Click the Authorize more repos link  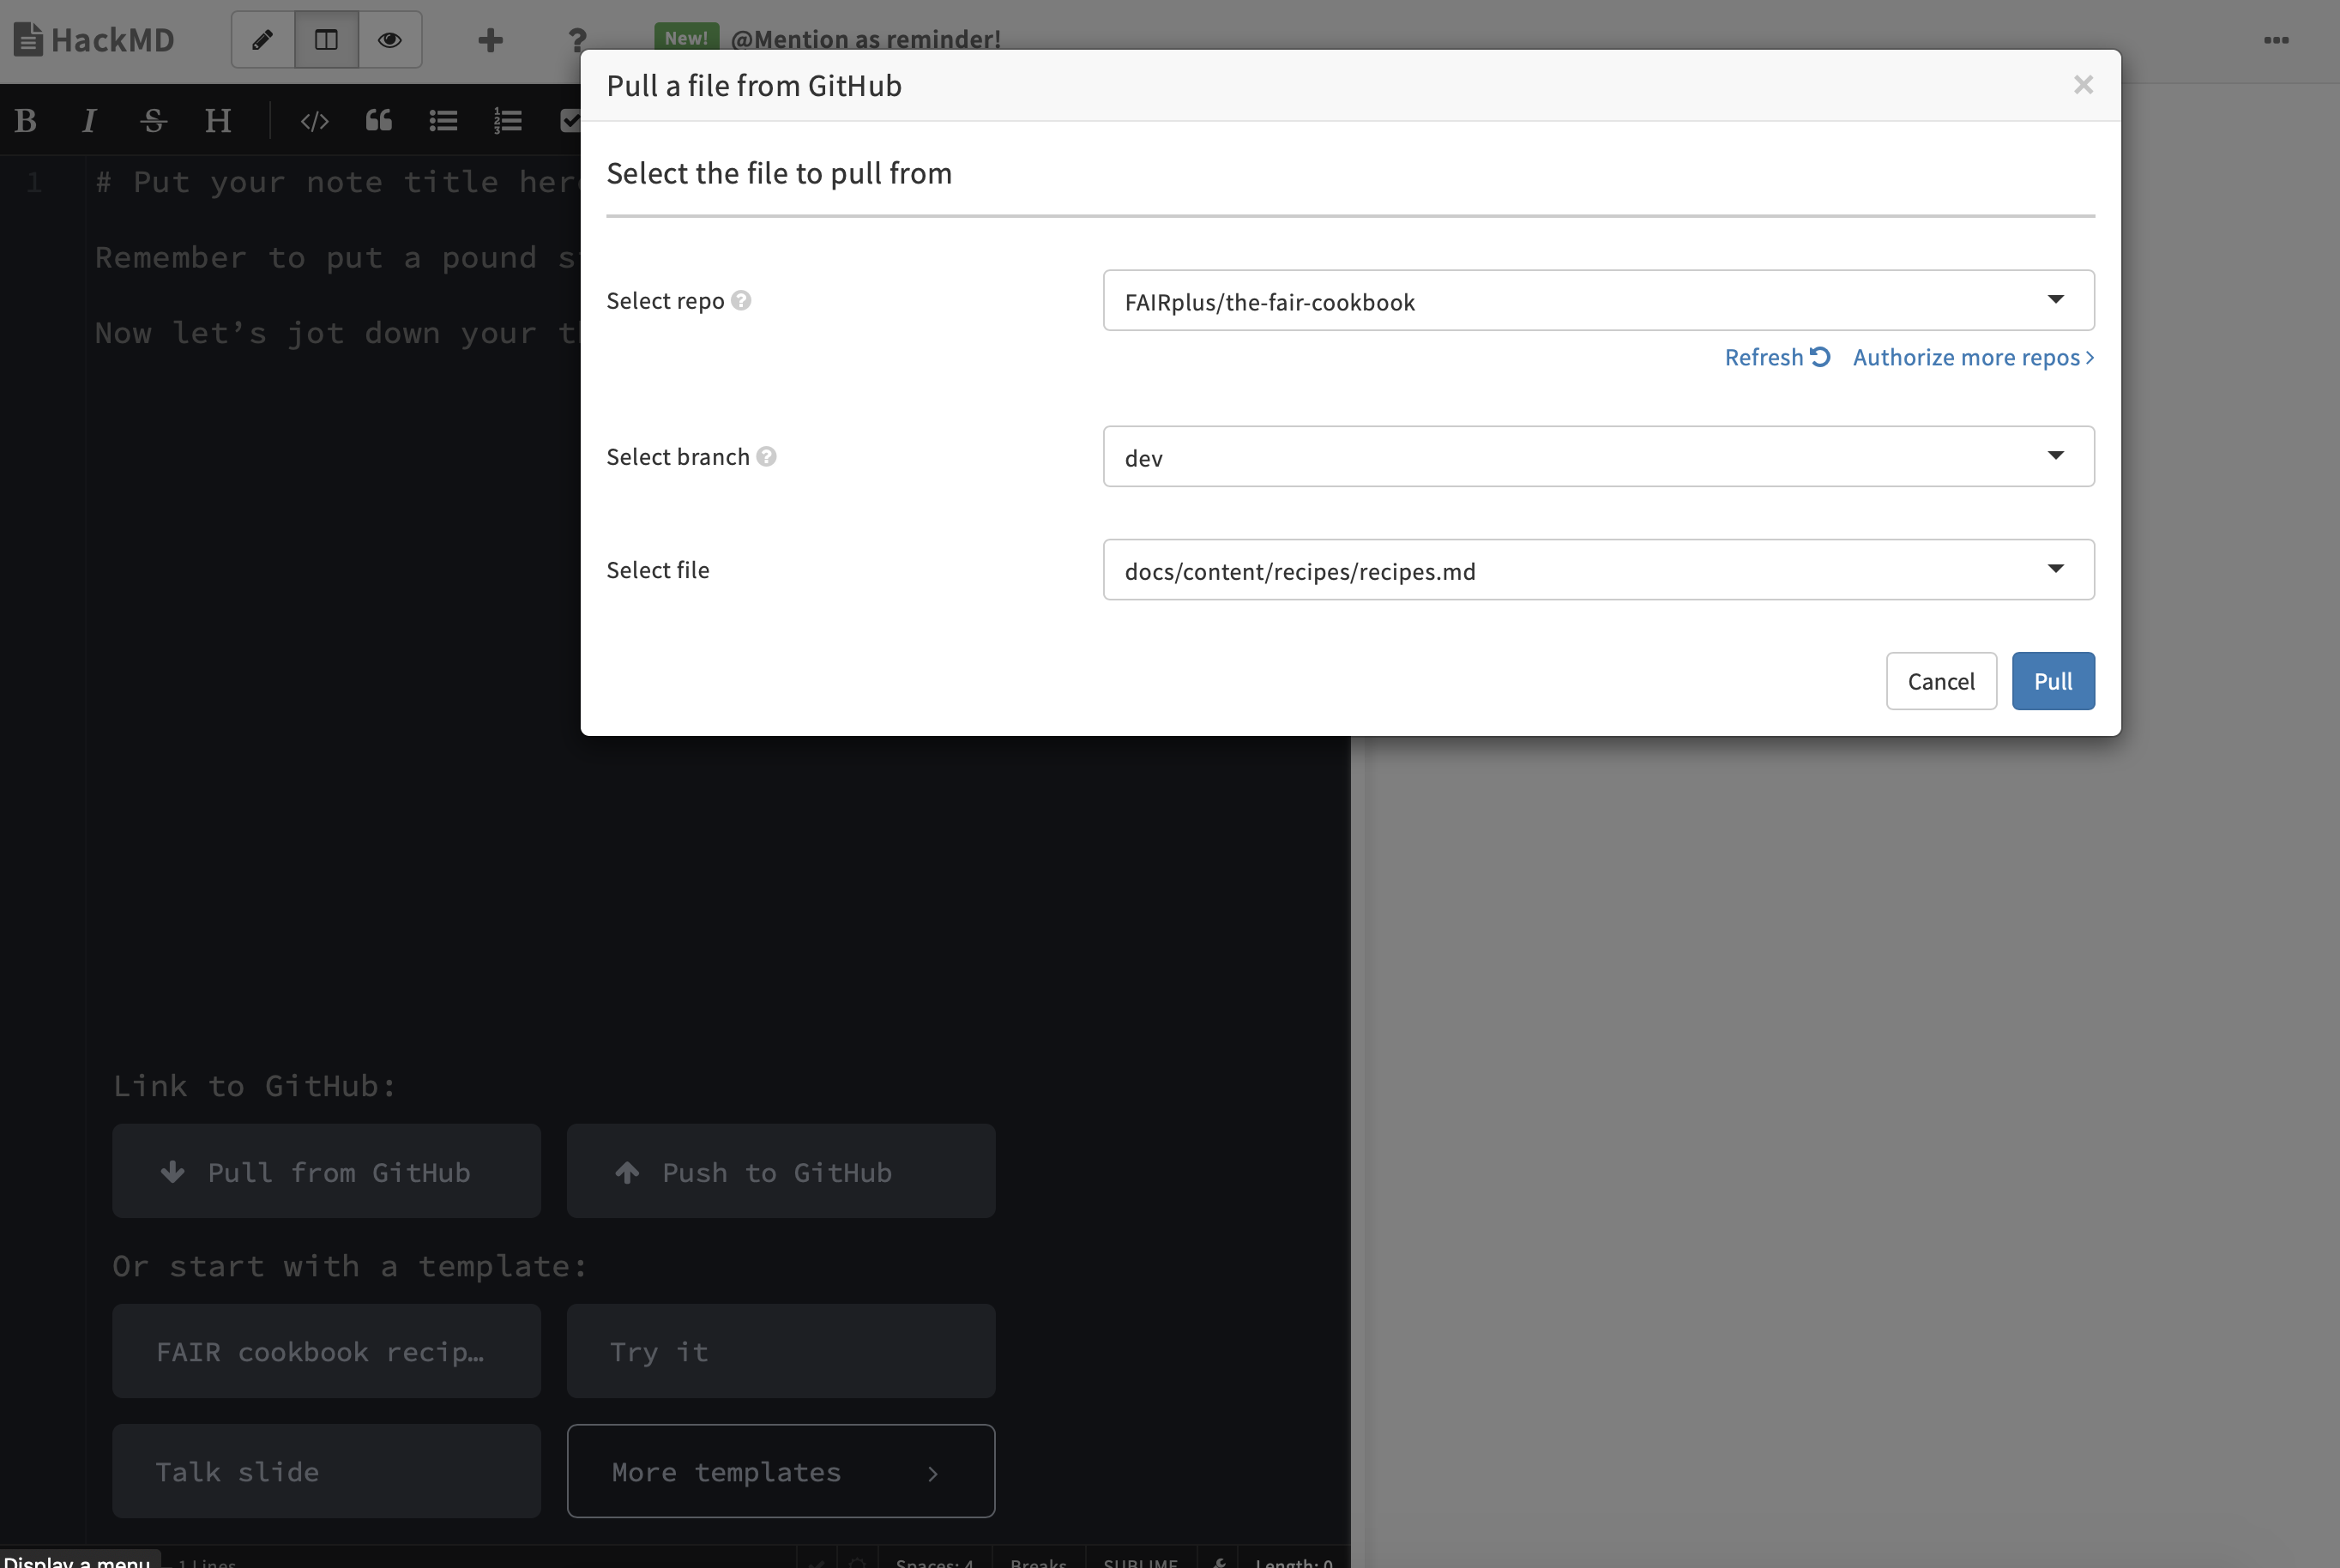(1973, 355)
